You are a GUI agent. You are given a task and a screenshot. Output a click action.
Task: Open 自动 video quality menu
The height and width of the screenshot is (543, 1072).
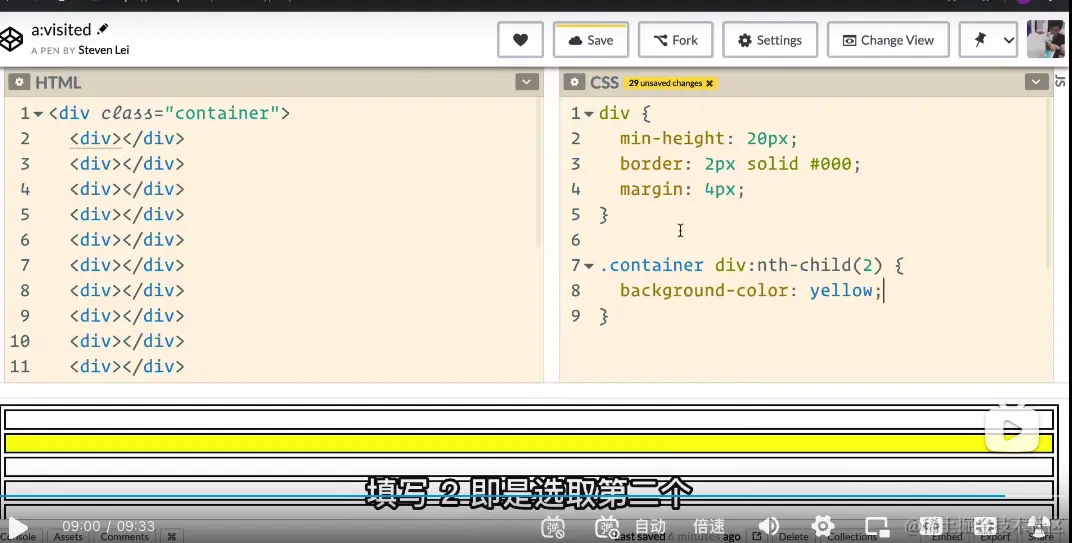(650, 526)
